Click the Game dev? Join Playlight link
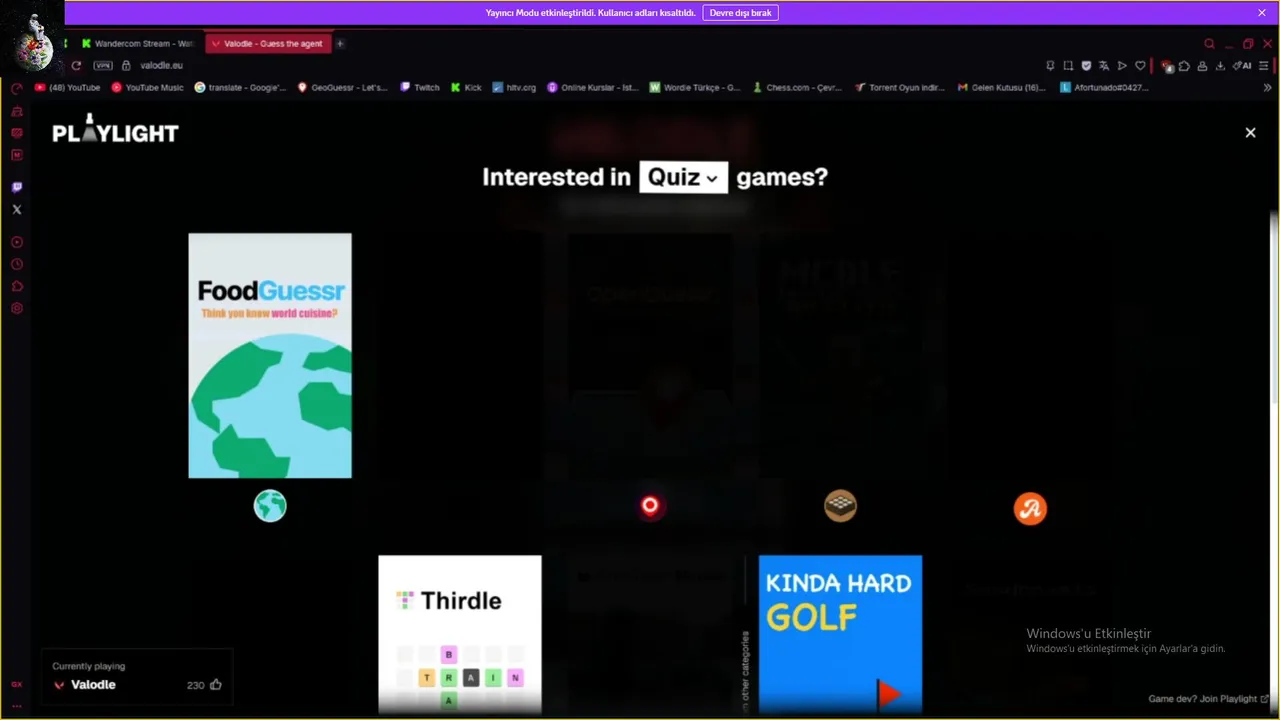This screenshot has width=1280, height=720. pos(1208,699)
